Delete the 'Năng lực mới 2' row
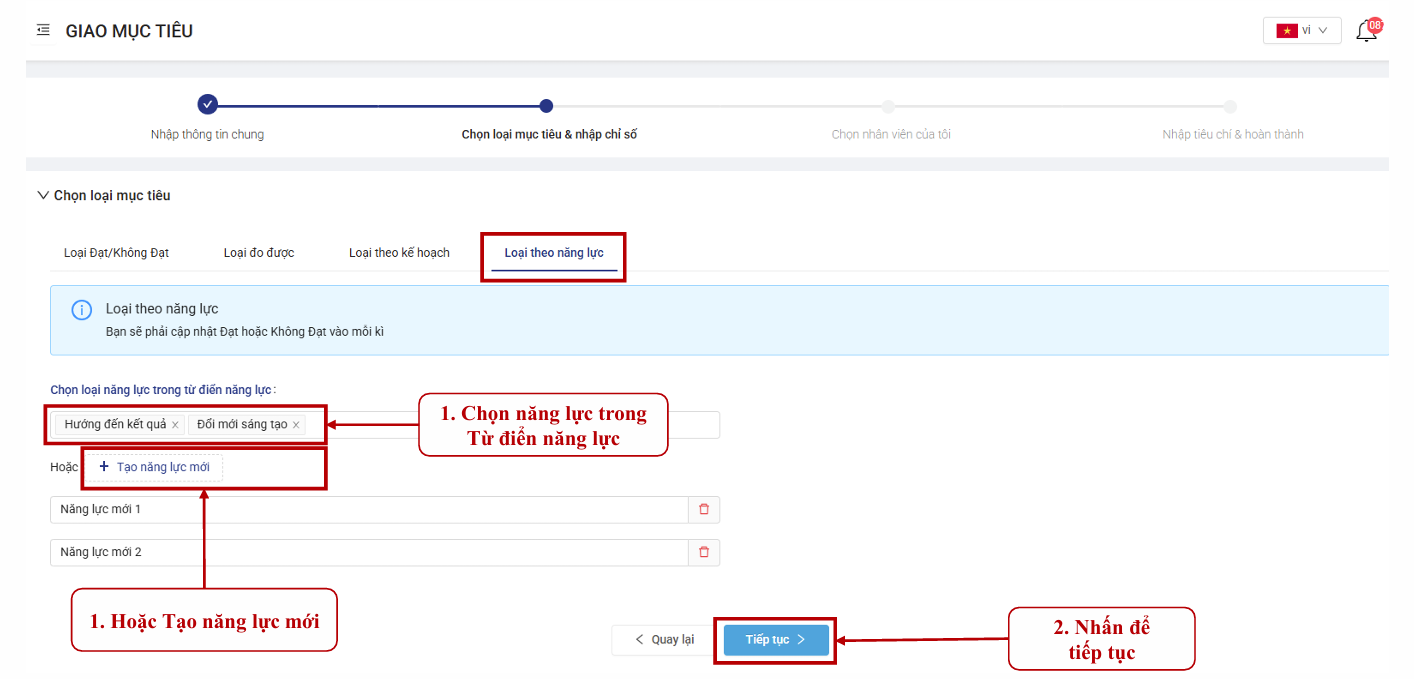Image resolution: width=1414 pixels, height=679 pixels. 704,552
